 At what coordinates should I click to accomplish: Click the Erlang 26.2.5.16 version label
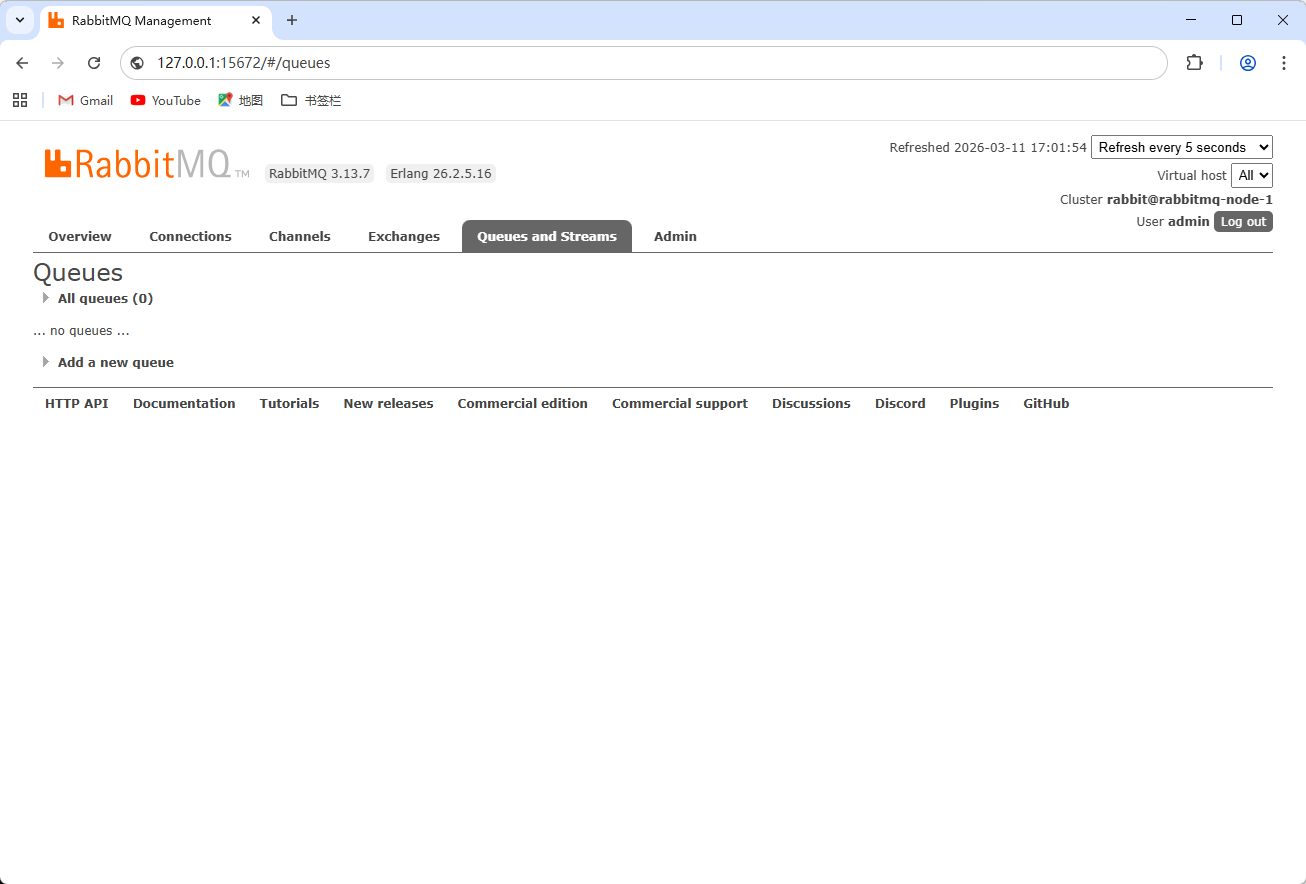[x=441, y=174]
